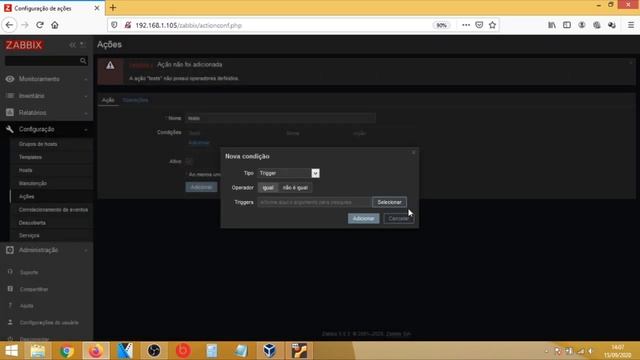Bookmark this page with star icon
This screenshot has width=640, height=360.
pyautogui.click(x=493, y=25)
